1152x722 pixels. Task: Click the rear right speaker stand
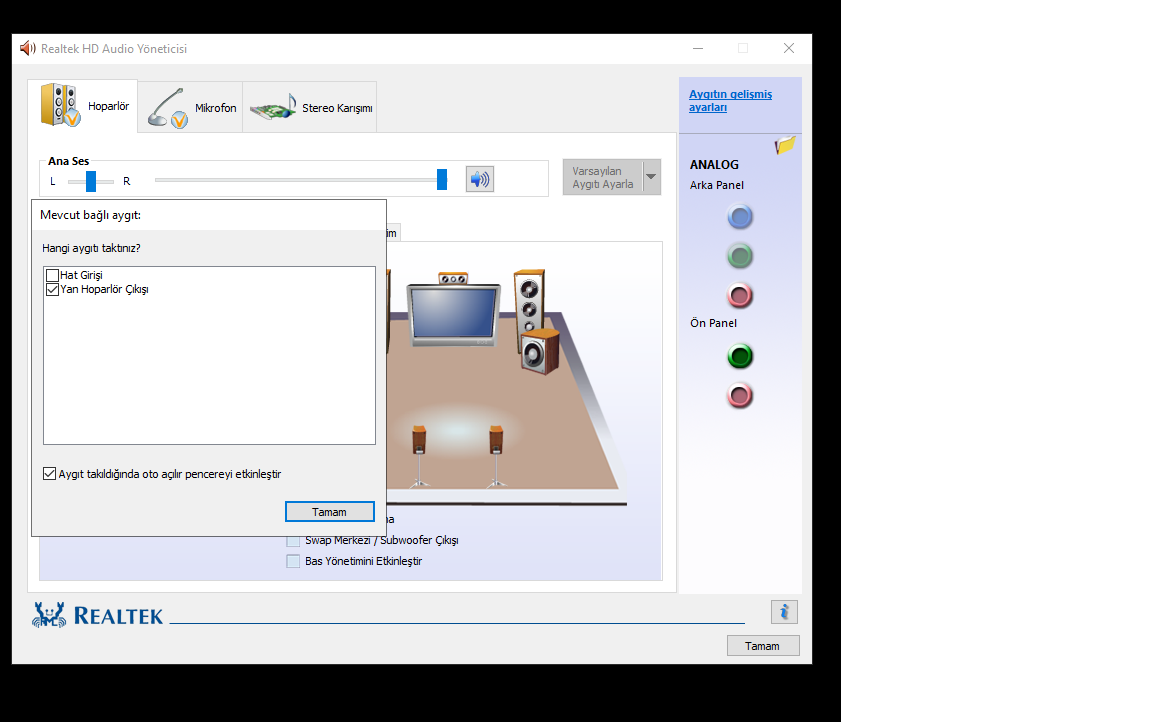tap(497, 456)
